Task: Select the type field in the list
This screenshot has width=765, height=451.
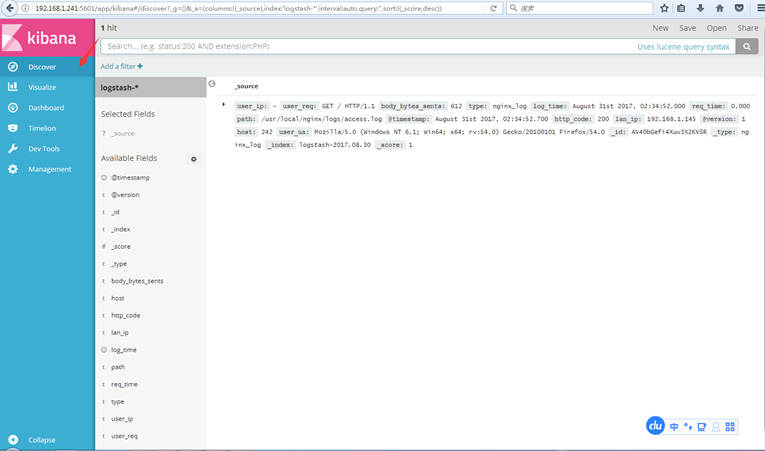Action: (118, 402)
